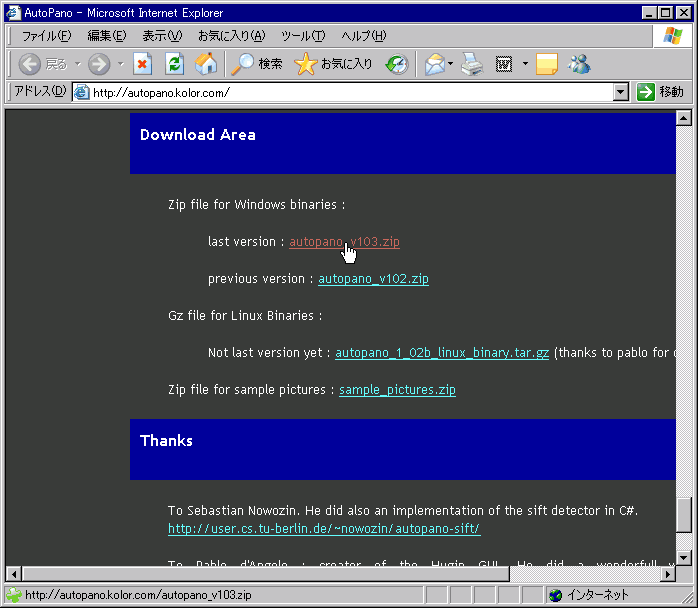
Task: Click the Forward arrow button
Action: click(99, 64)
